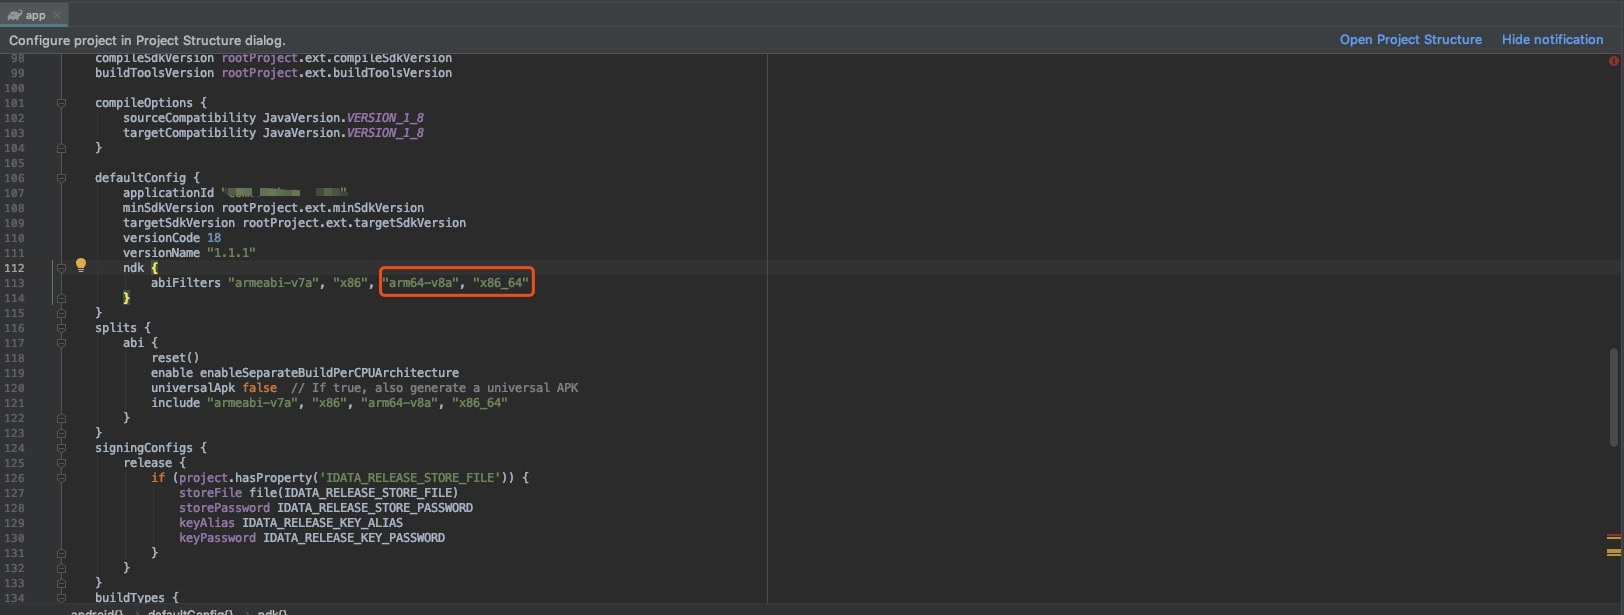The width and height of the screenshot is (1624, 615).
Task: Collapse the release block on line 125
Action: pyautogui.click(x=61, y=463)
